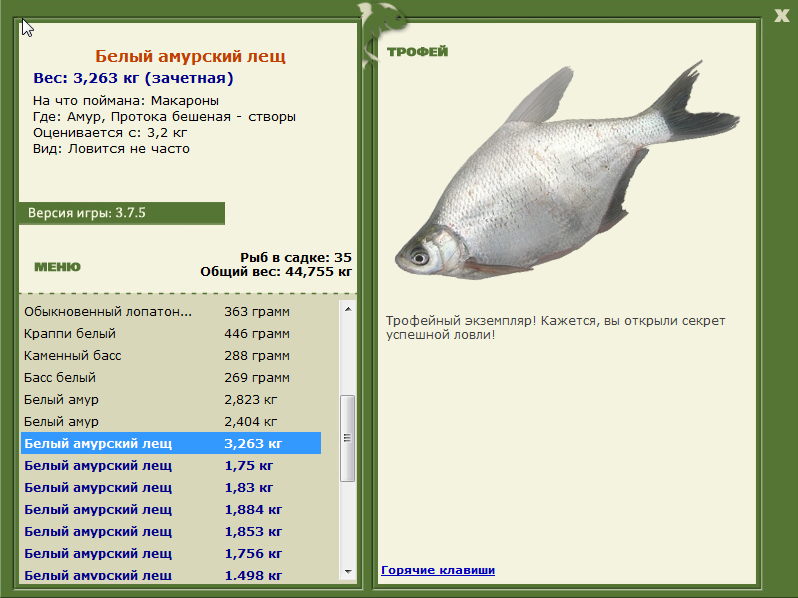Click the Оценивается с: 3,2 кг line
The image size is (798, 598).
click(x=110, y=133)
